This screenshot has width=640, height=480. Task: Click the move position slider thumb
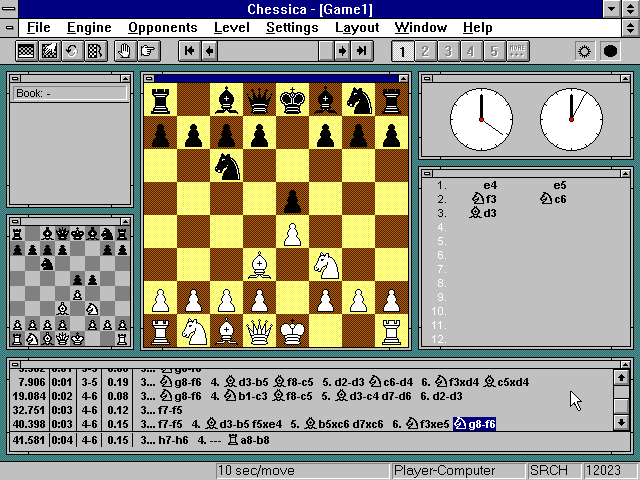pyautogui.click(x=326, y=51)
